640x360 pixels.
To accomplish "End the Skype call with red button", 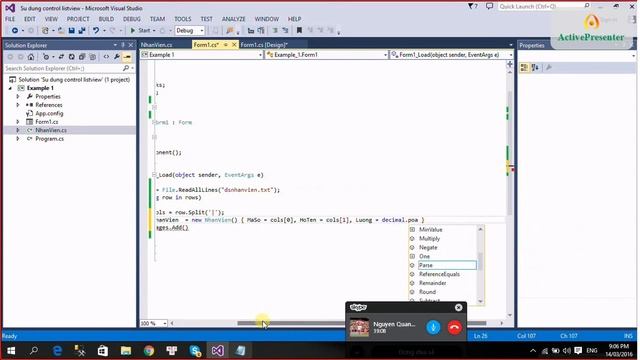I will (x=454, y=327).
